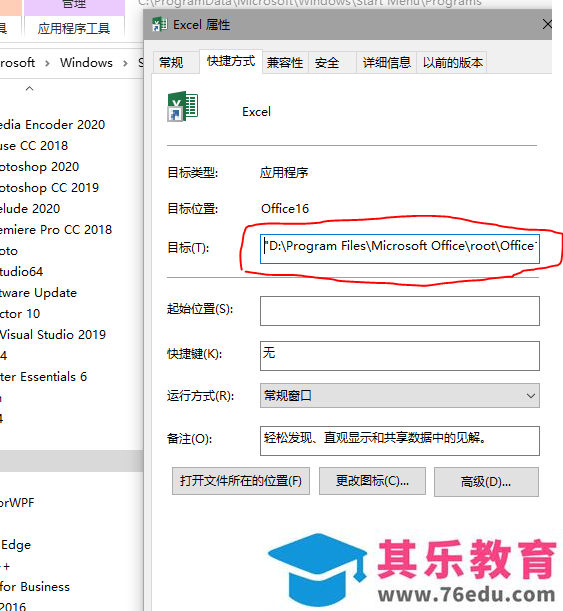This screenshot has width=563, height=611.
Task: Select the Software Update item
Action: coord(38,293)
